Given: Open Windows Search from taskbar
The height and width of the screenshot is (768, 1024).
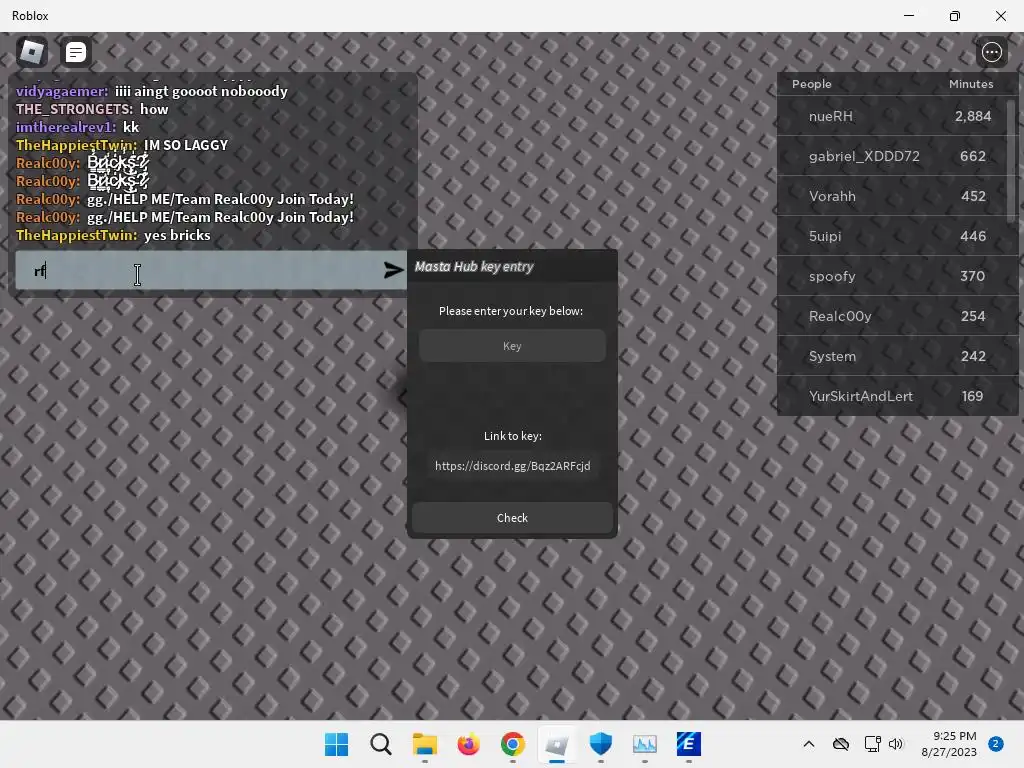Looking at the screenshot, I should click(381, 744).
